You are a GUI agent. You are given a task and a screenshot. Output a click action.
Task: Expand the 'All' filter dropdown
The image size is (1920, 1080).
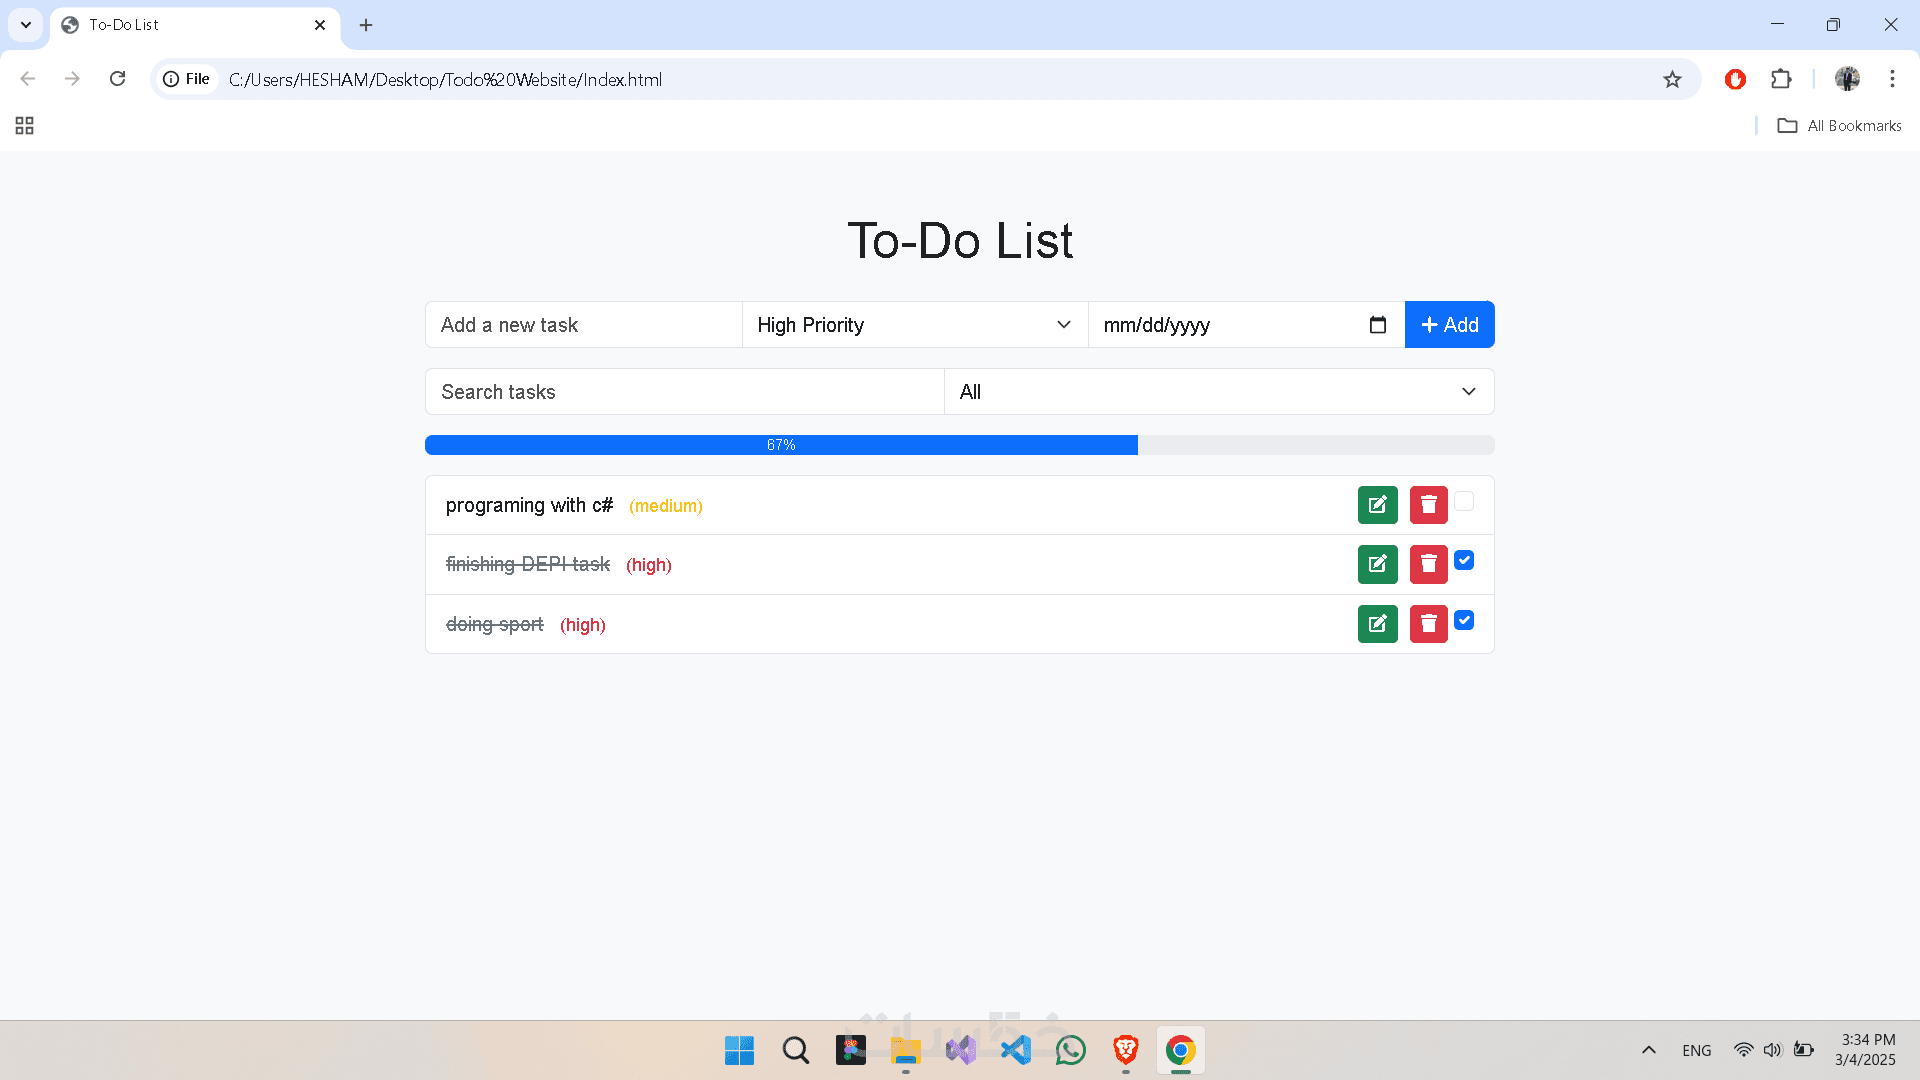point(1218,392)
